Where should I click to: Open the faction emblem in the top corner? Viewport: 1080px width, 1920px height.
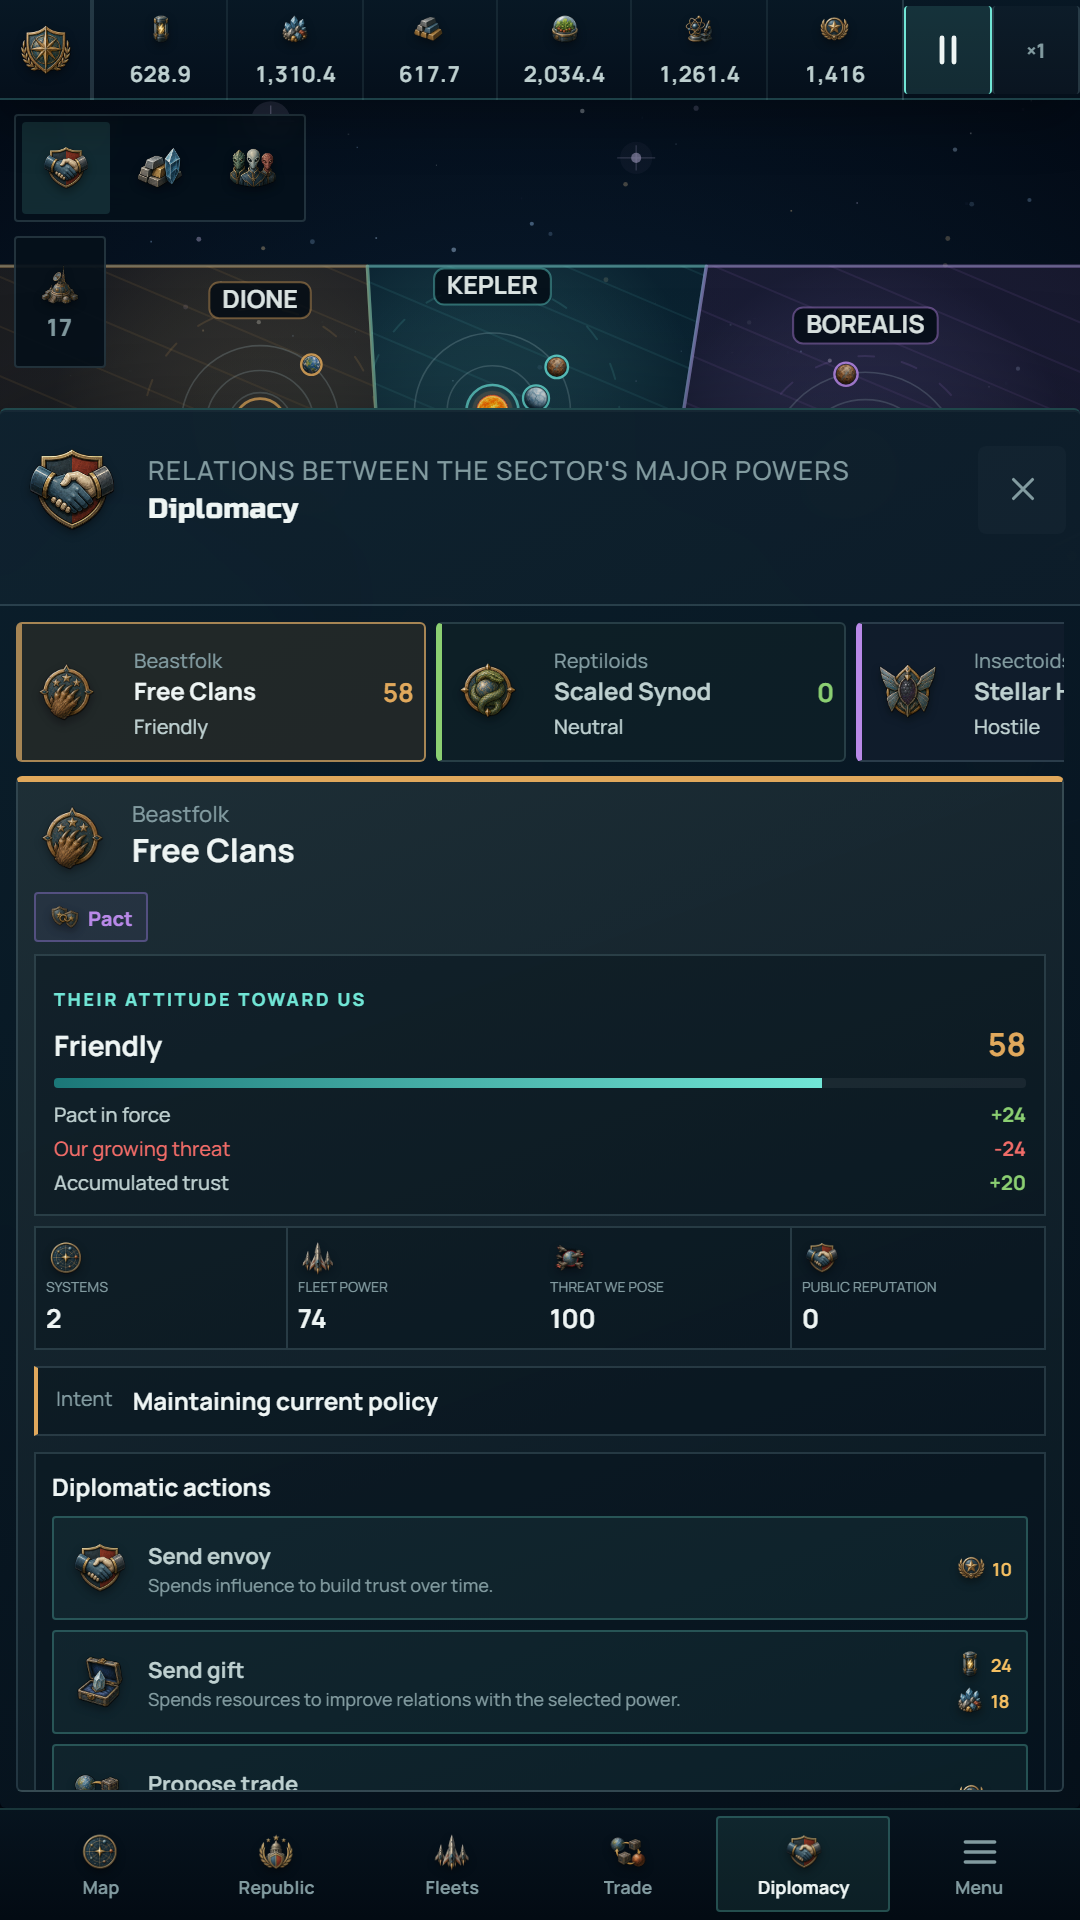[46, 50]
